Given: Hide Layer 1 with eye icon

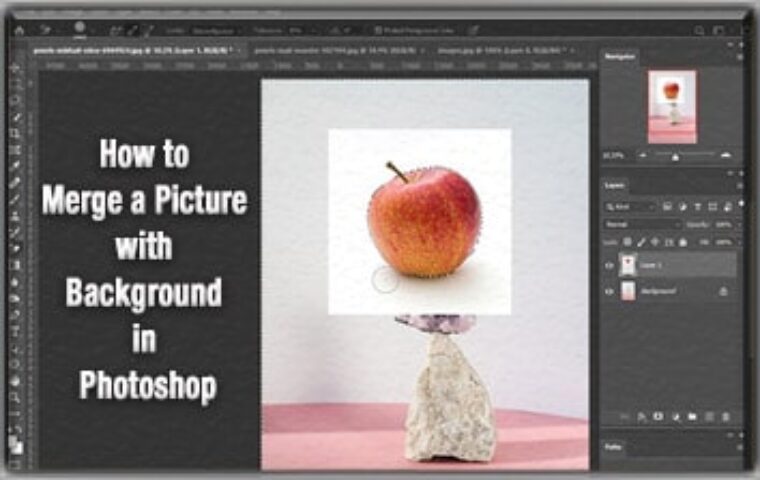Looking at the screenshot, I should coord(610,265).
